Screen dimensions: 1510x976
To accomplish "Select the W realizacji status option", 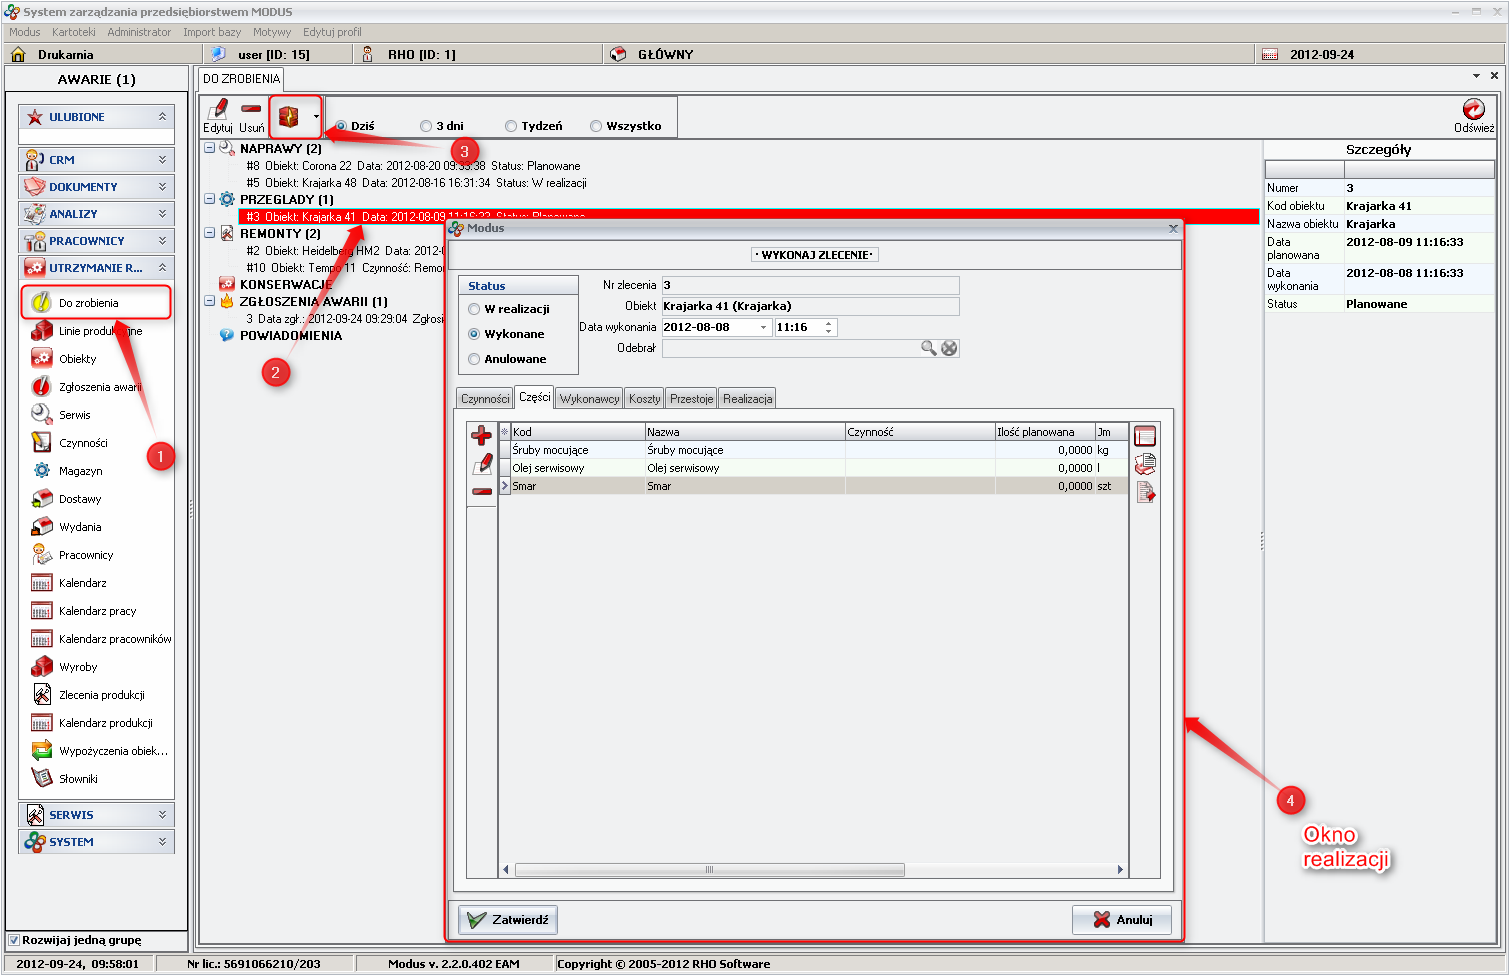I will (x=474, y=310).
